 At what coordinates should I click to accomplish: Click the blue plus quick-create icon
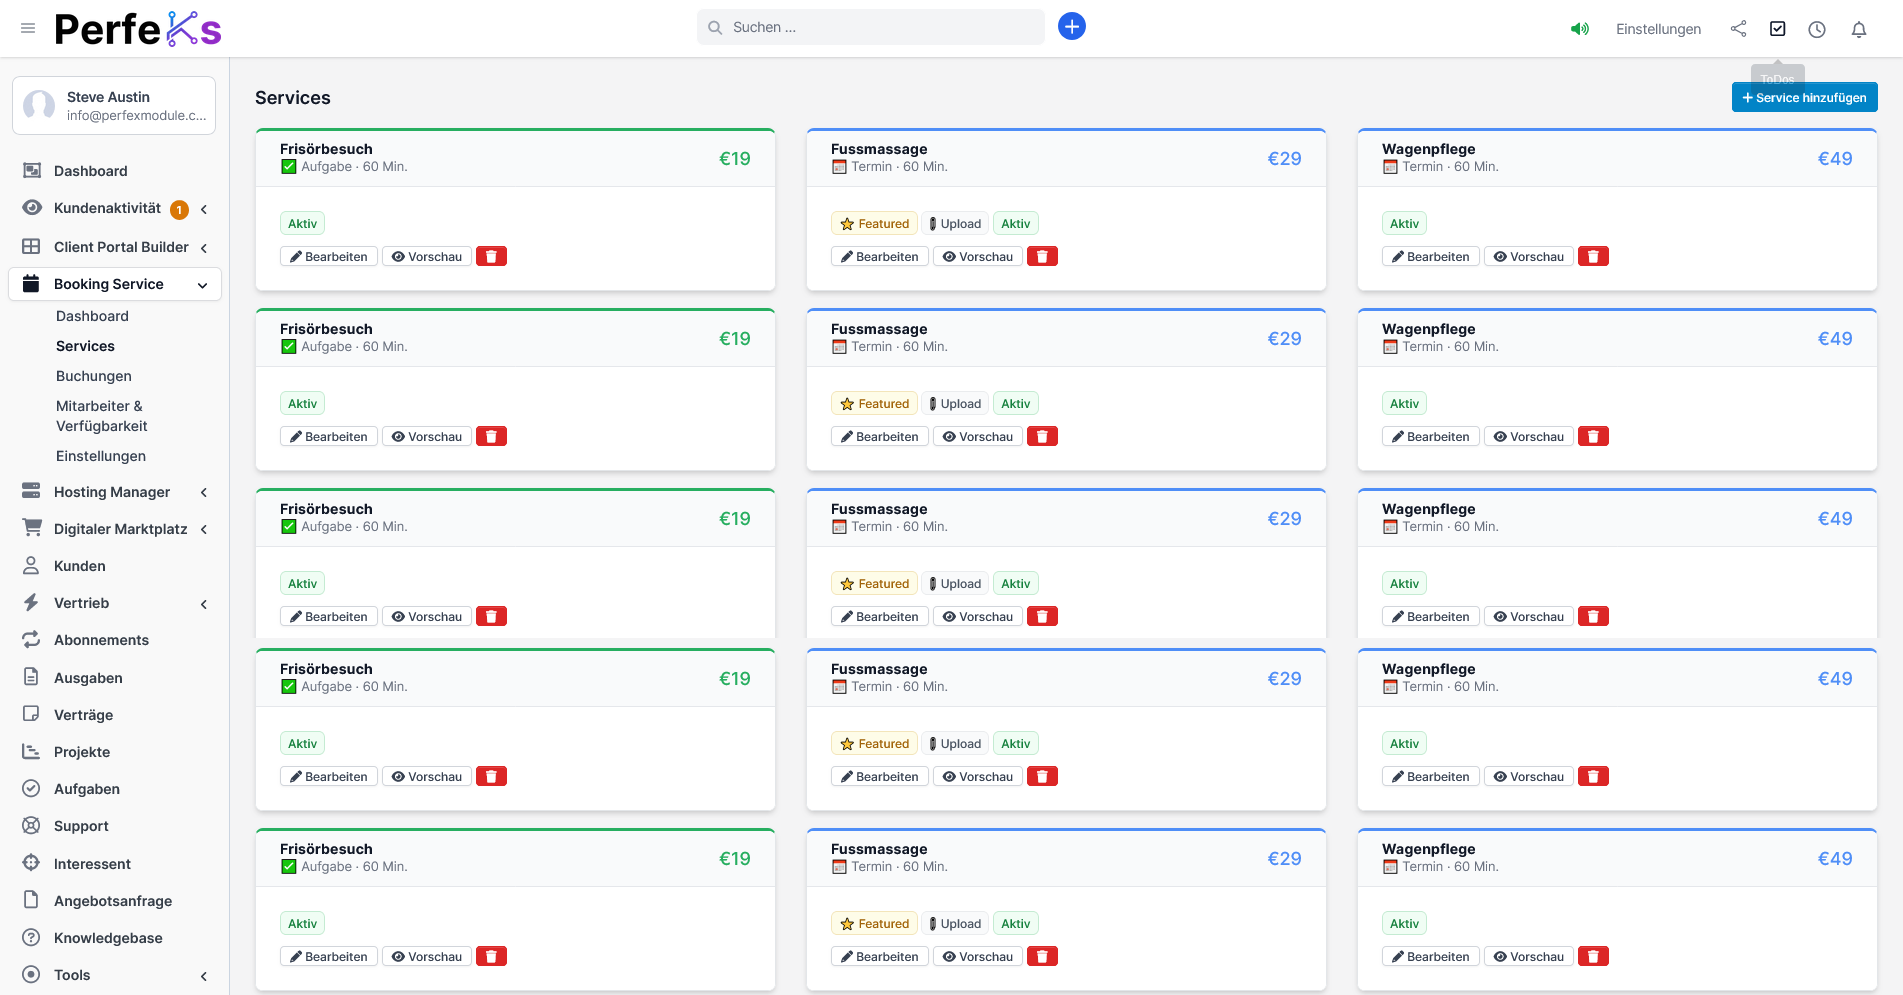coord(1071,27)
